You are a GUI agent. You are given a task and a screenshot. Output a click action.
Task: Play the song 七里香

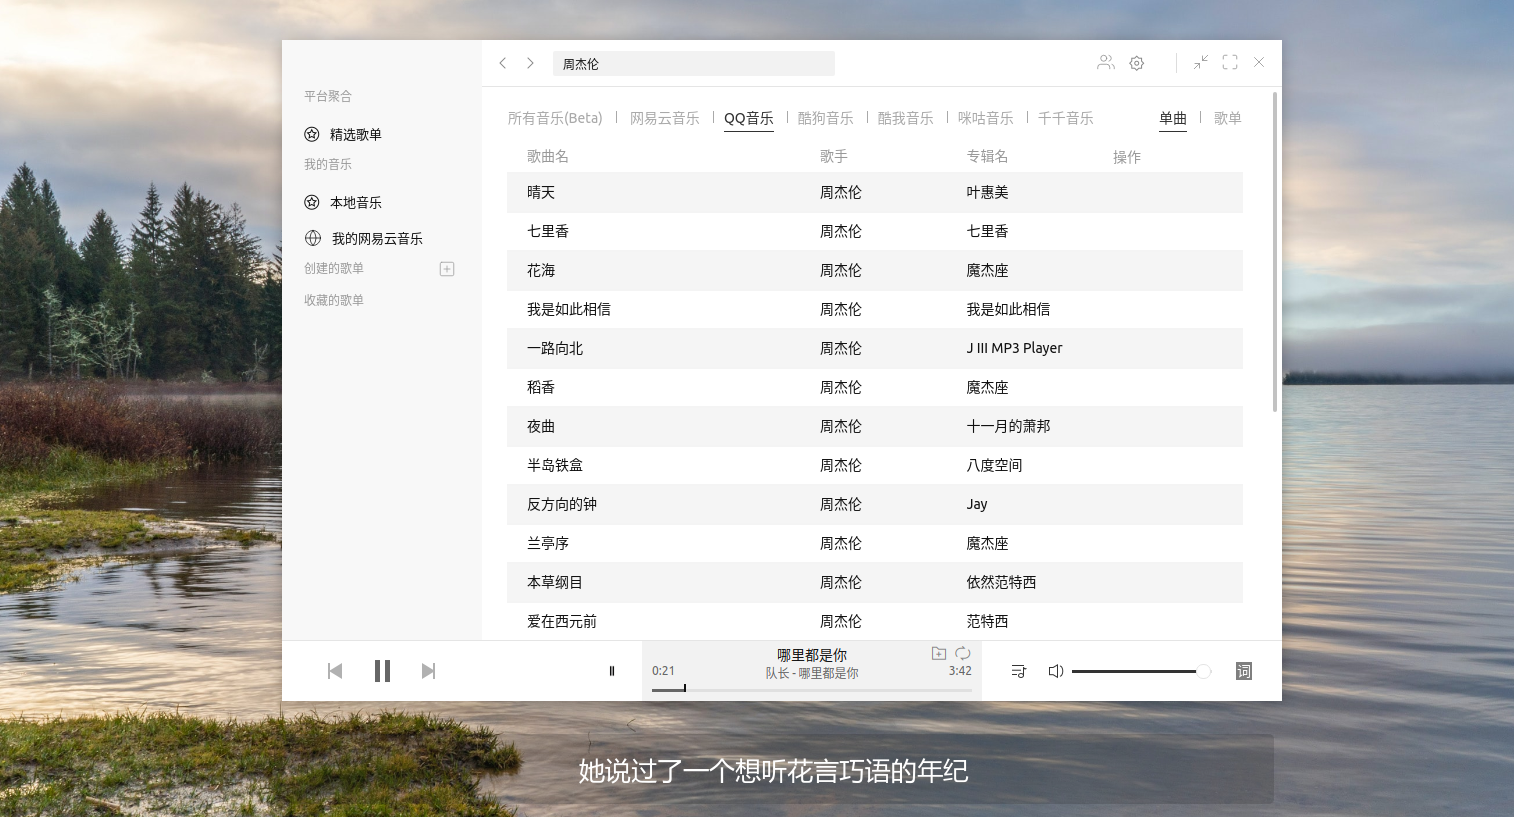(548, 231)
